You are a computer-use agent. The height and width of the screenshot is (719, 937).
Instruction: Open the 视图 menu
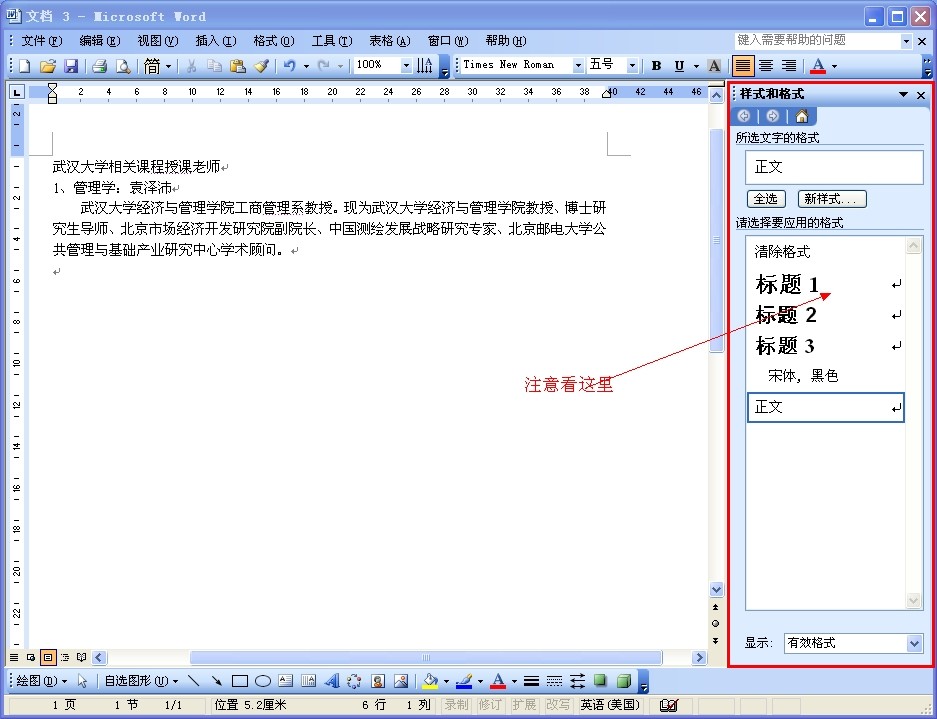point(158,41)
